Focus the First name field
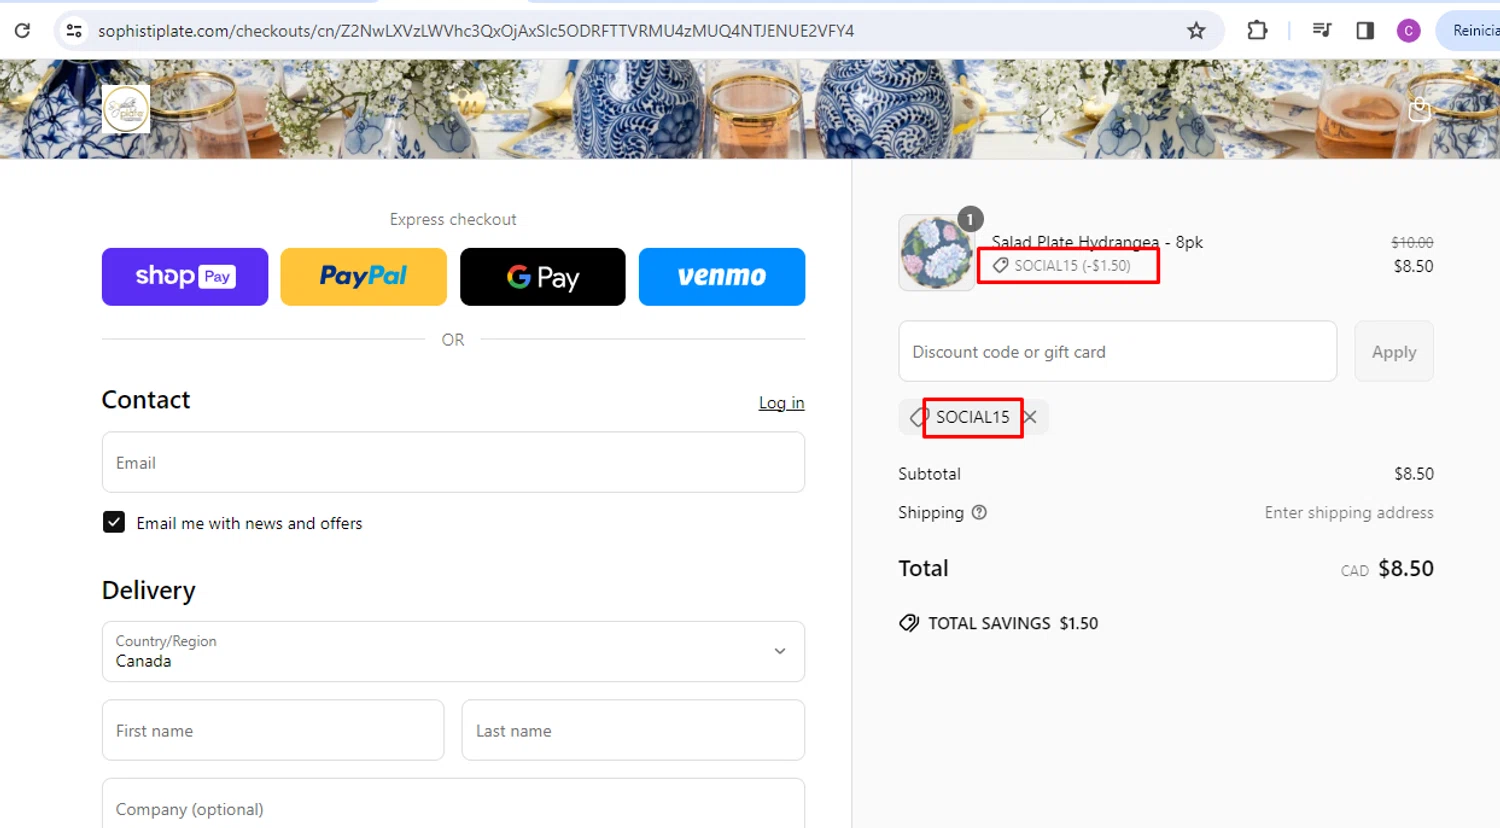Viewport: 1500px width, 828px height. [x=273, y=730]
